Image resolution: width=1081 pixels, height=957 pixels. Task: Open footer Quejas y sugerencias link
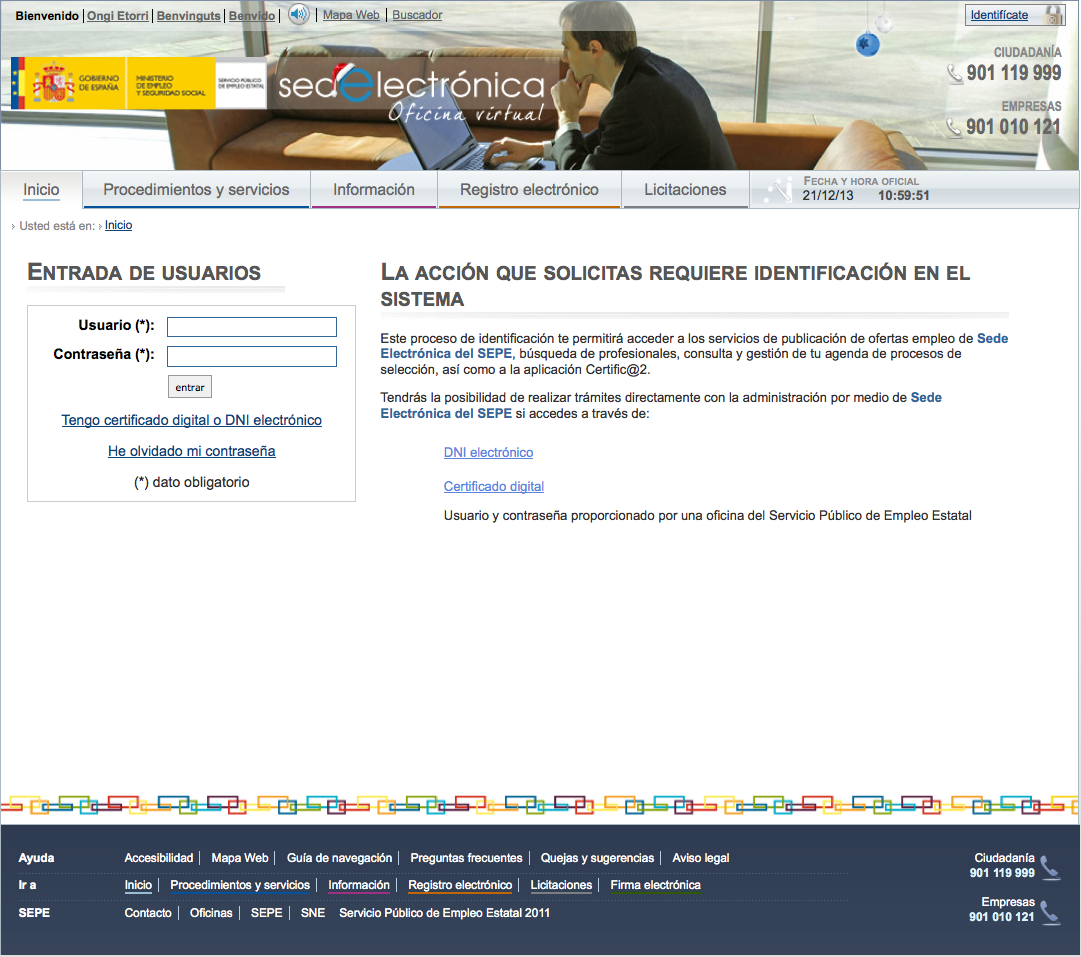[x=597, y=858]
